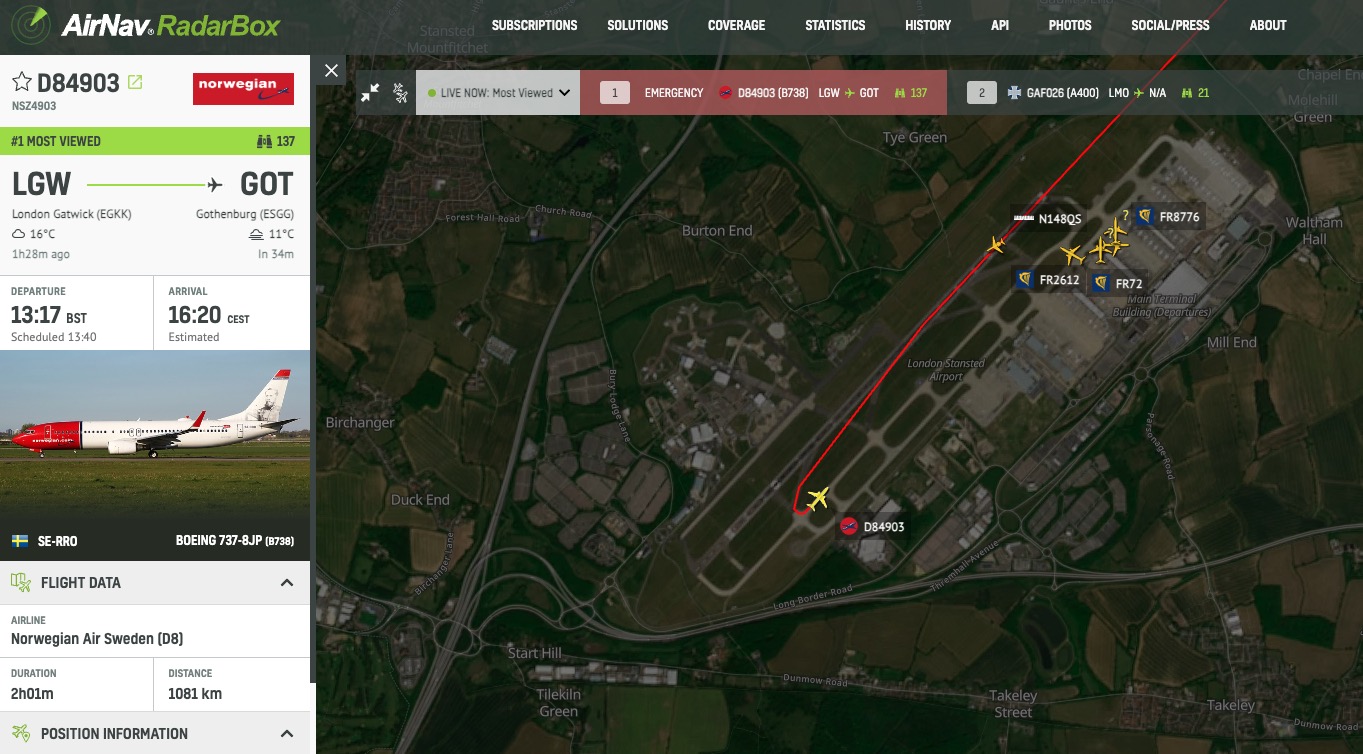Click the Norwegian Air Sweden (D8) airline name
This screenshot has width=1363, height=754.
(x=97, y=639)
